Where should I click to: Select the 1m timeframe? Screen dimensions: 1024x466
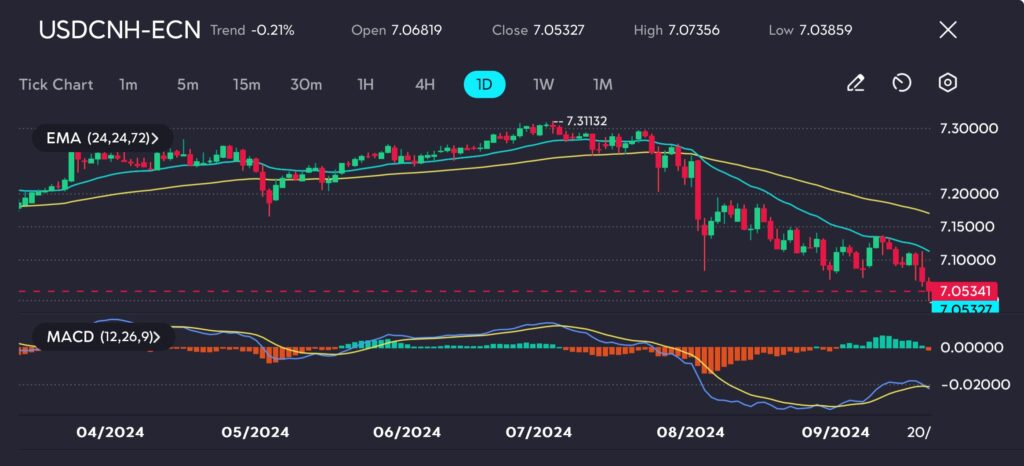pyautogui.click(x=128, y=84)
